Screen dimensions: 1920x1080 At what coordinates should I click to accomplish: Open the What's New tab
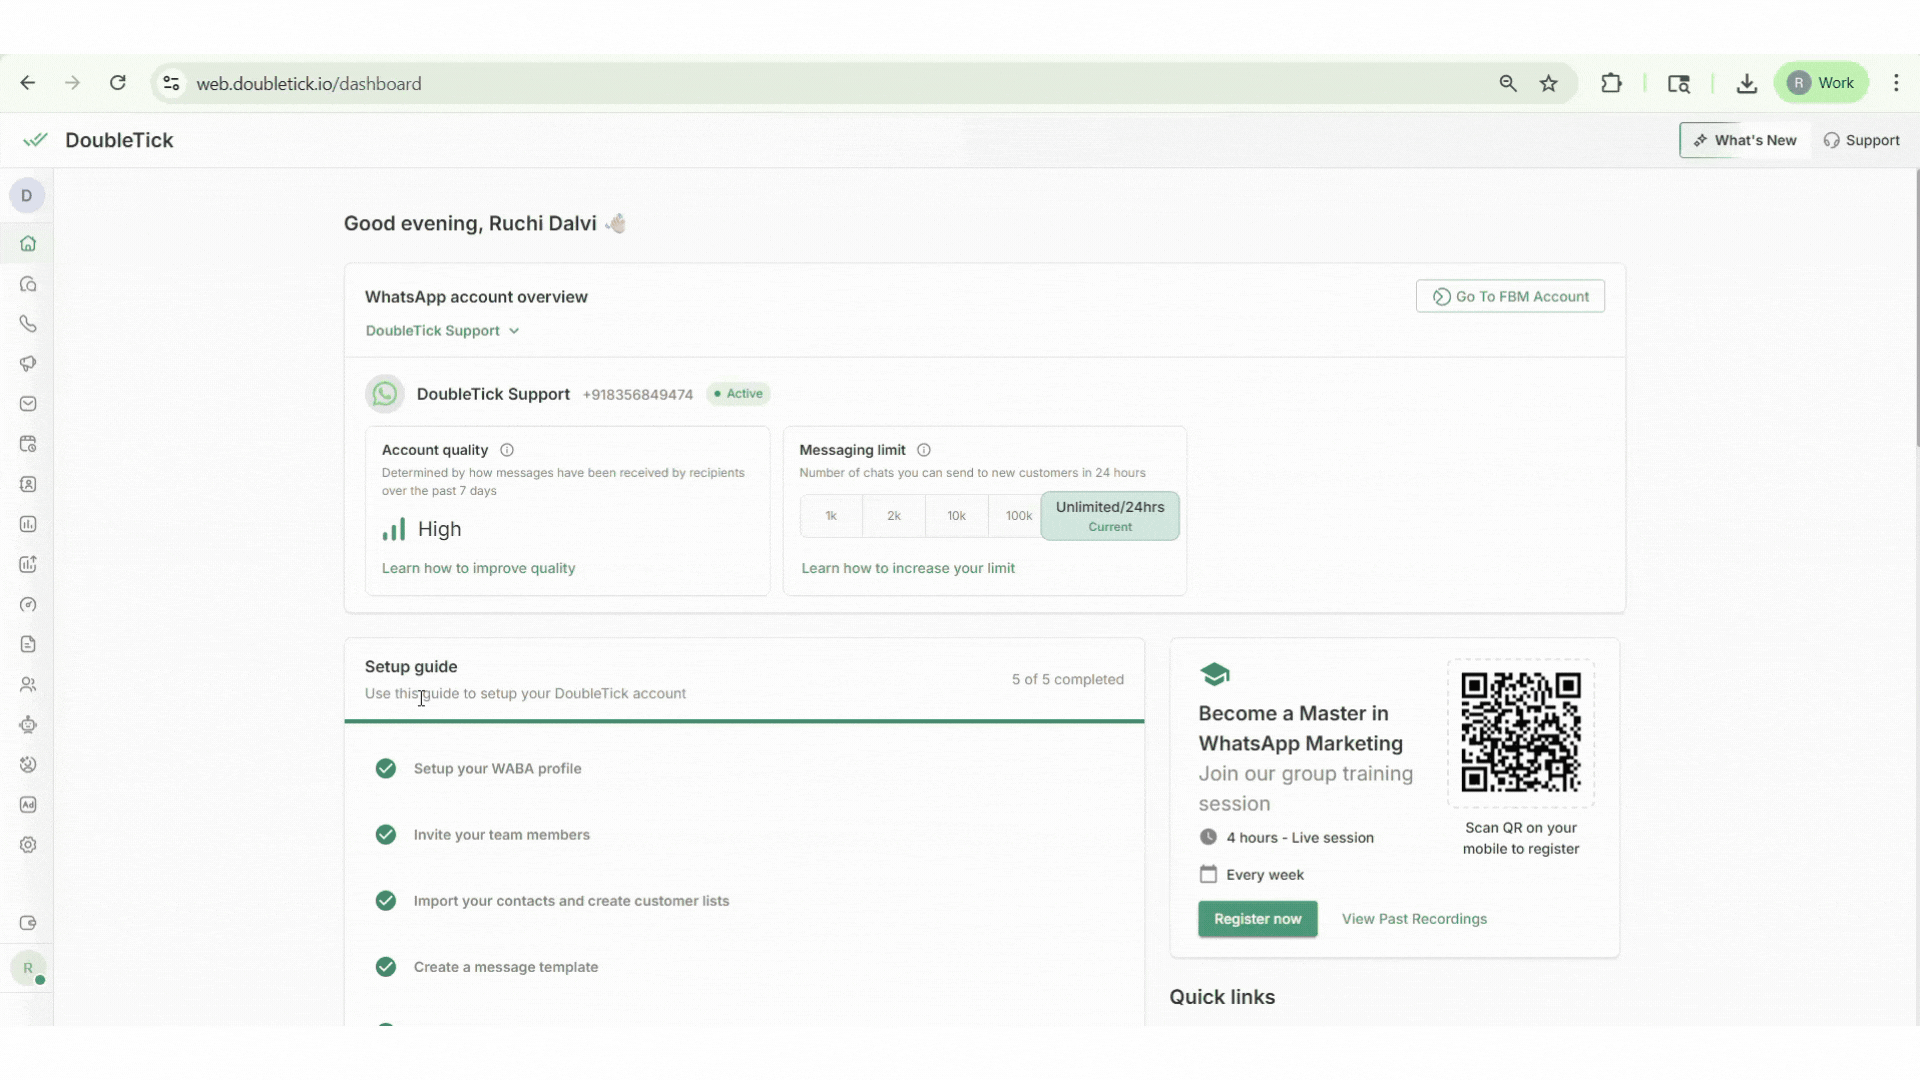click(1745, 141)
